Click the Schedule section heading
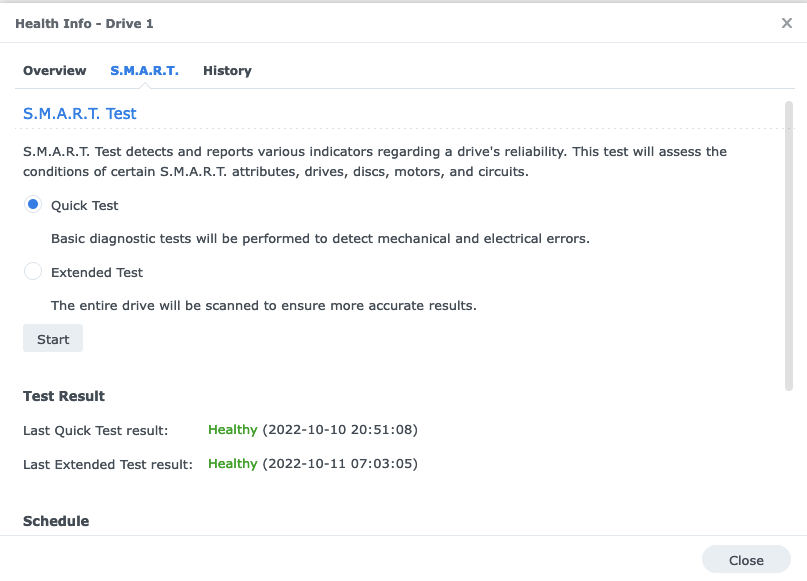 pyautogui.click(x=56, y=521)
